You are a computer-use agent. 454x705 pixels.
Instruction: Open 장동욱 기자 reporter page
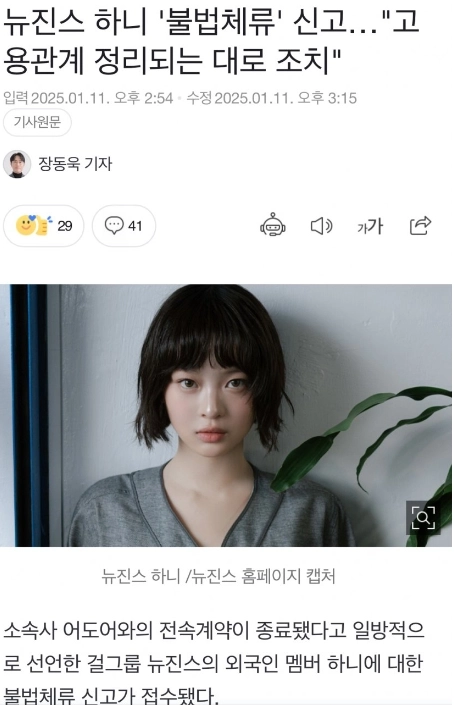(75, 164)
